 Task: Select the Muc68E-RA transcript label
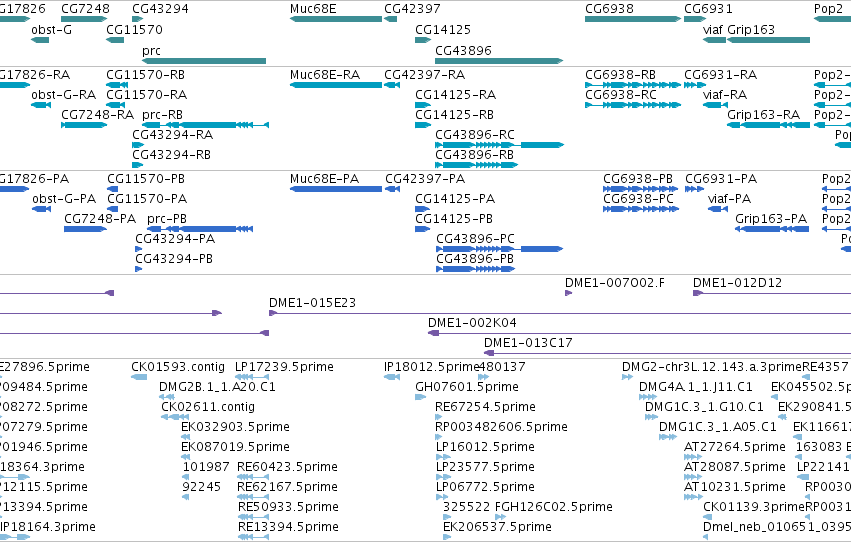pos(325,75)
